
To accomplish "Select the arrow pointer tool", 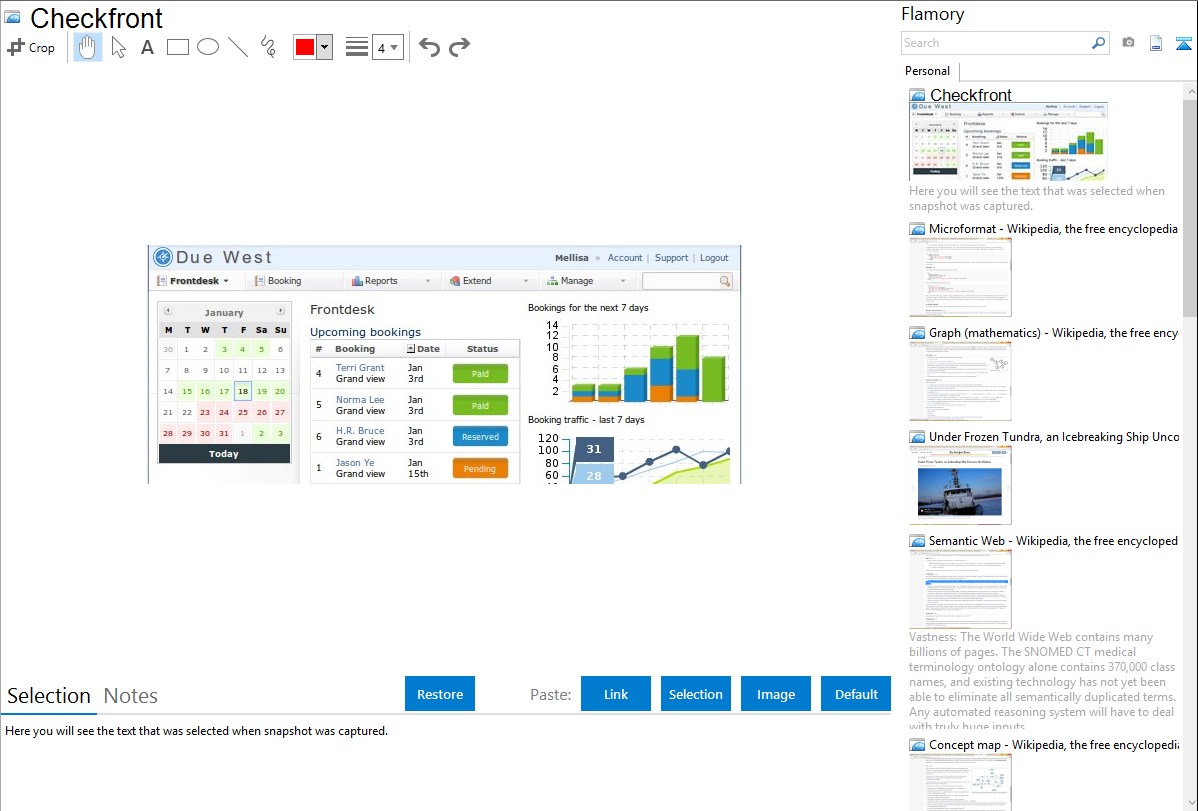I will (x=118, y=47).
